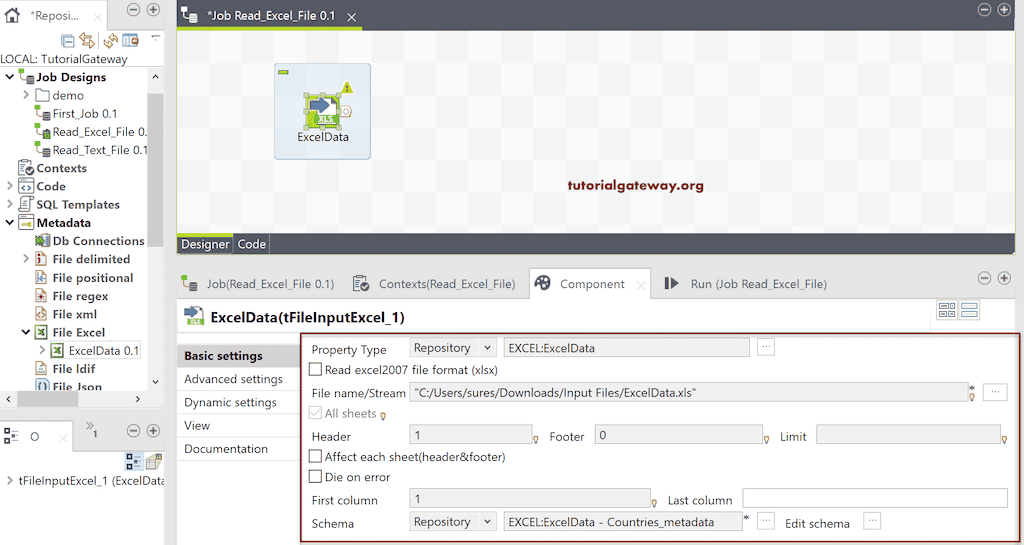This screenshot has width=1024, height=545.
Task: Refresh the repository tree
Action: pos(110,40)
